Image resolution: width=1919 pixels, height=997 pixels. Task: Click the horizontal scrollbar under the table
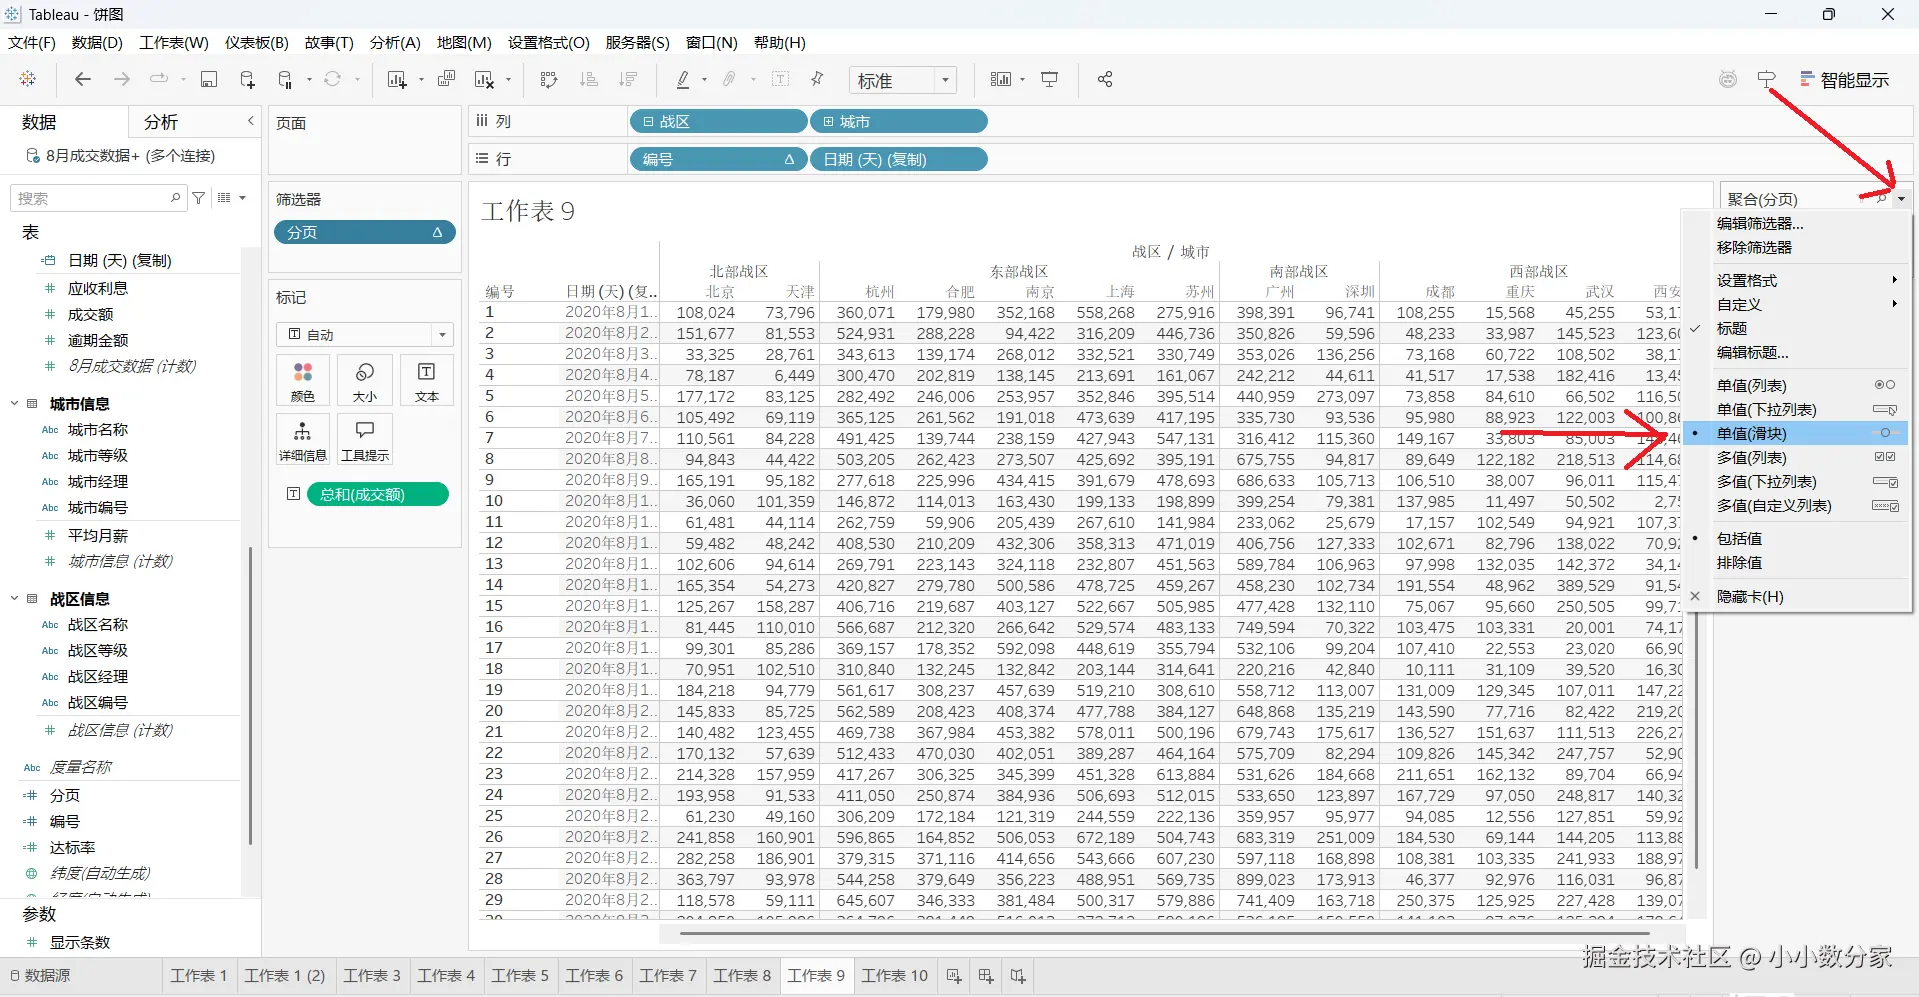(1165, 933)
